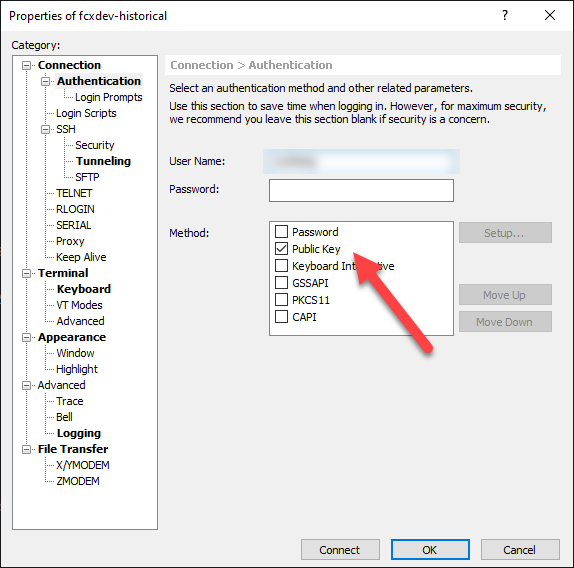Click the Move Down button

[505, 322]
